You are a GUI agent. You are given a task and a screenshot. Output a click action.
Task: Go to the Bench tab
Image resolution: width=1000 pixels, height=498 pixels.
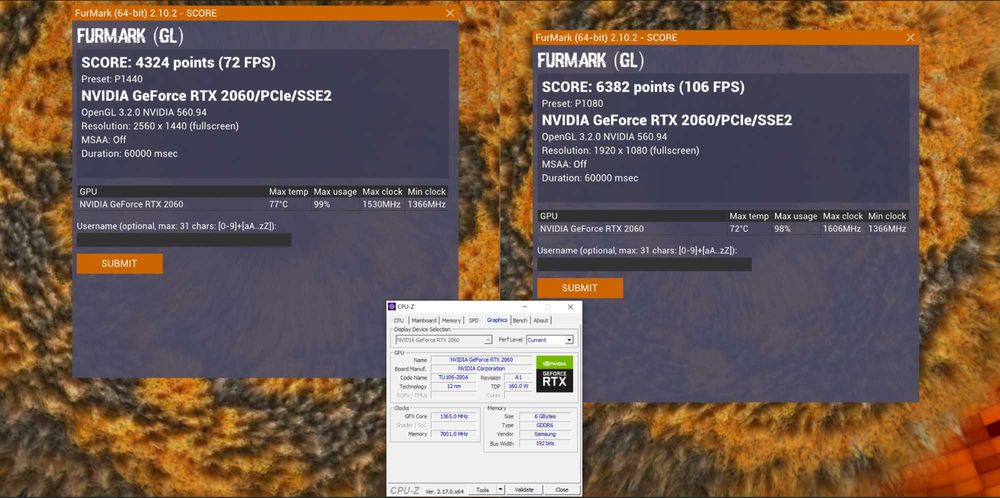pos(520,321)
